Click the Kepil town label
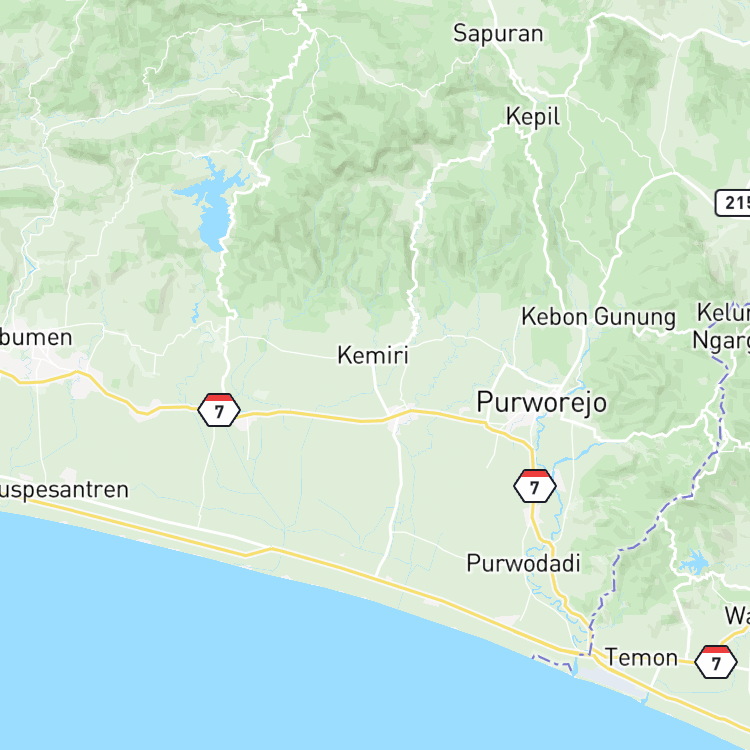Viewport: 750px width, 750px height. (x=533, y=117)
